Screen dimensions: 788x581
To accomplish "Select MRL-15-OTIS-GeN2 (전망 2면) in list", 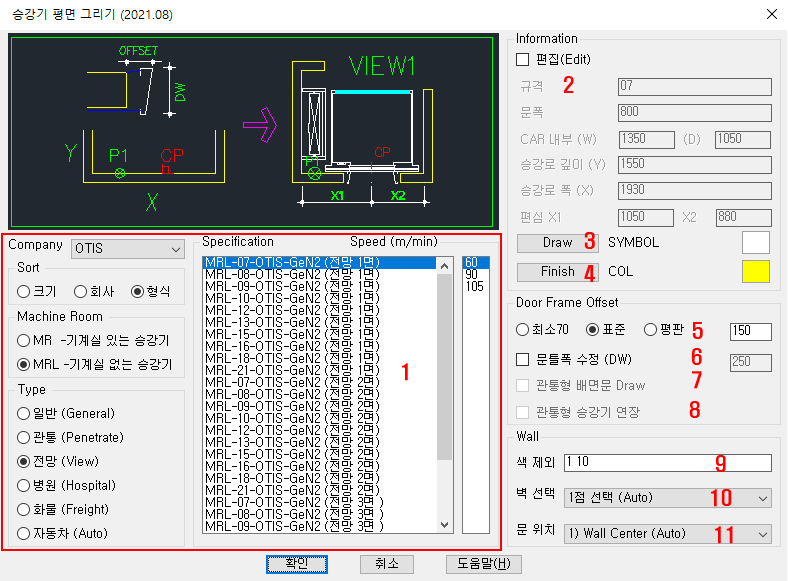I will coord(320,454).
